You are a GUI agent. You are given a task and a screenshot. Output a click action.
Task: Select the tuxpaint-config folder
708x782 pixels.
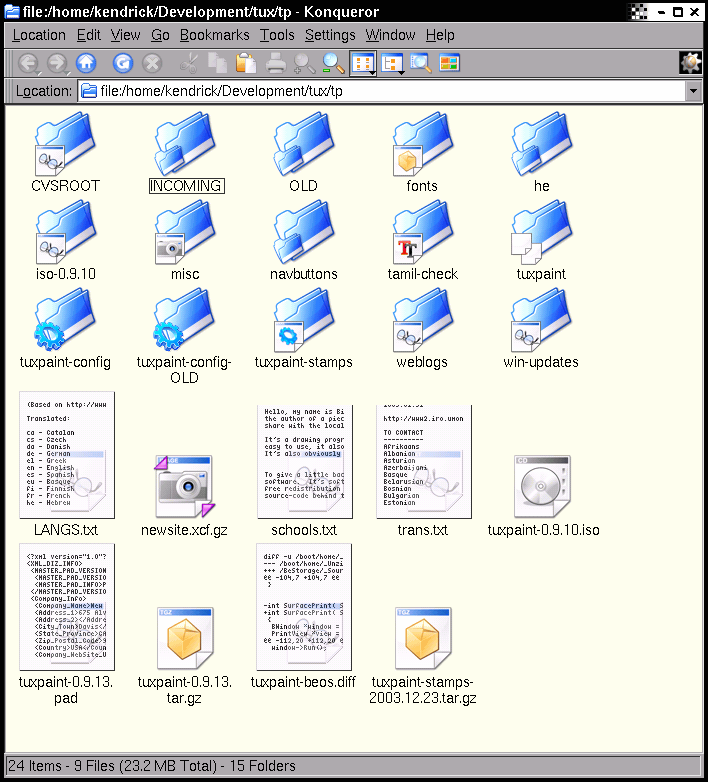click(x=65, y=329)
